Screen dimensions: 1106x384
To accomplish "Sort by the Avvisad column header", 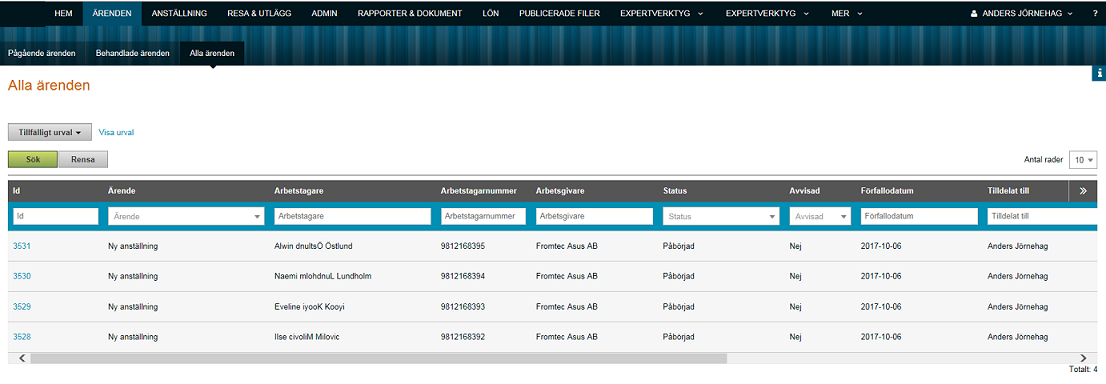I will [805, 191].
